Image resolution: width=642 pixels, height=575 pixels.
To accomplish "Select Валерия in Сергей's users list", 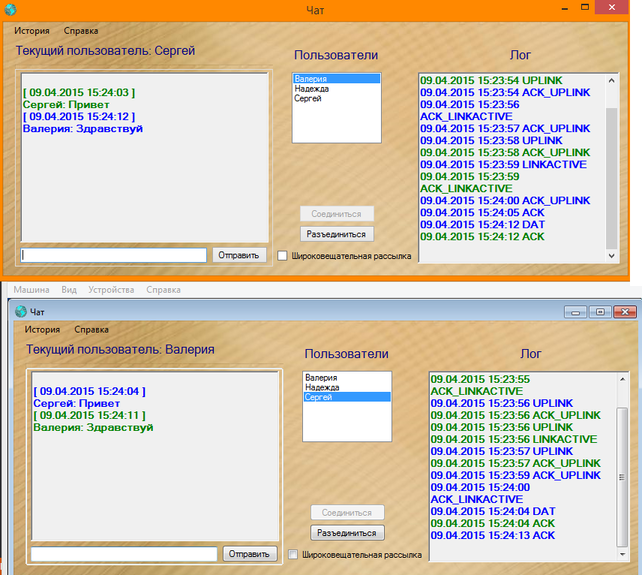I will tap(336, 79).
